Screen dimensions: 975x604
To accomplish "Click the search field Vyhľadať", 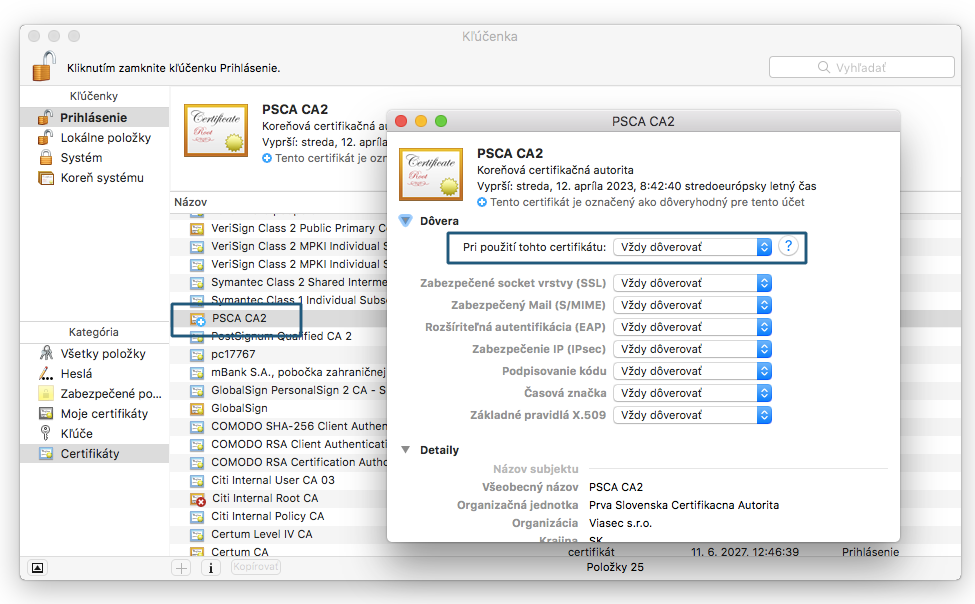I will click(x=861, y=67).
